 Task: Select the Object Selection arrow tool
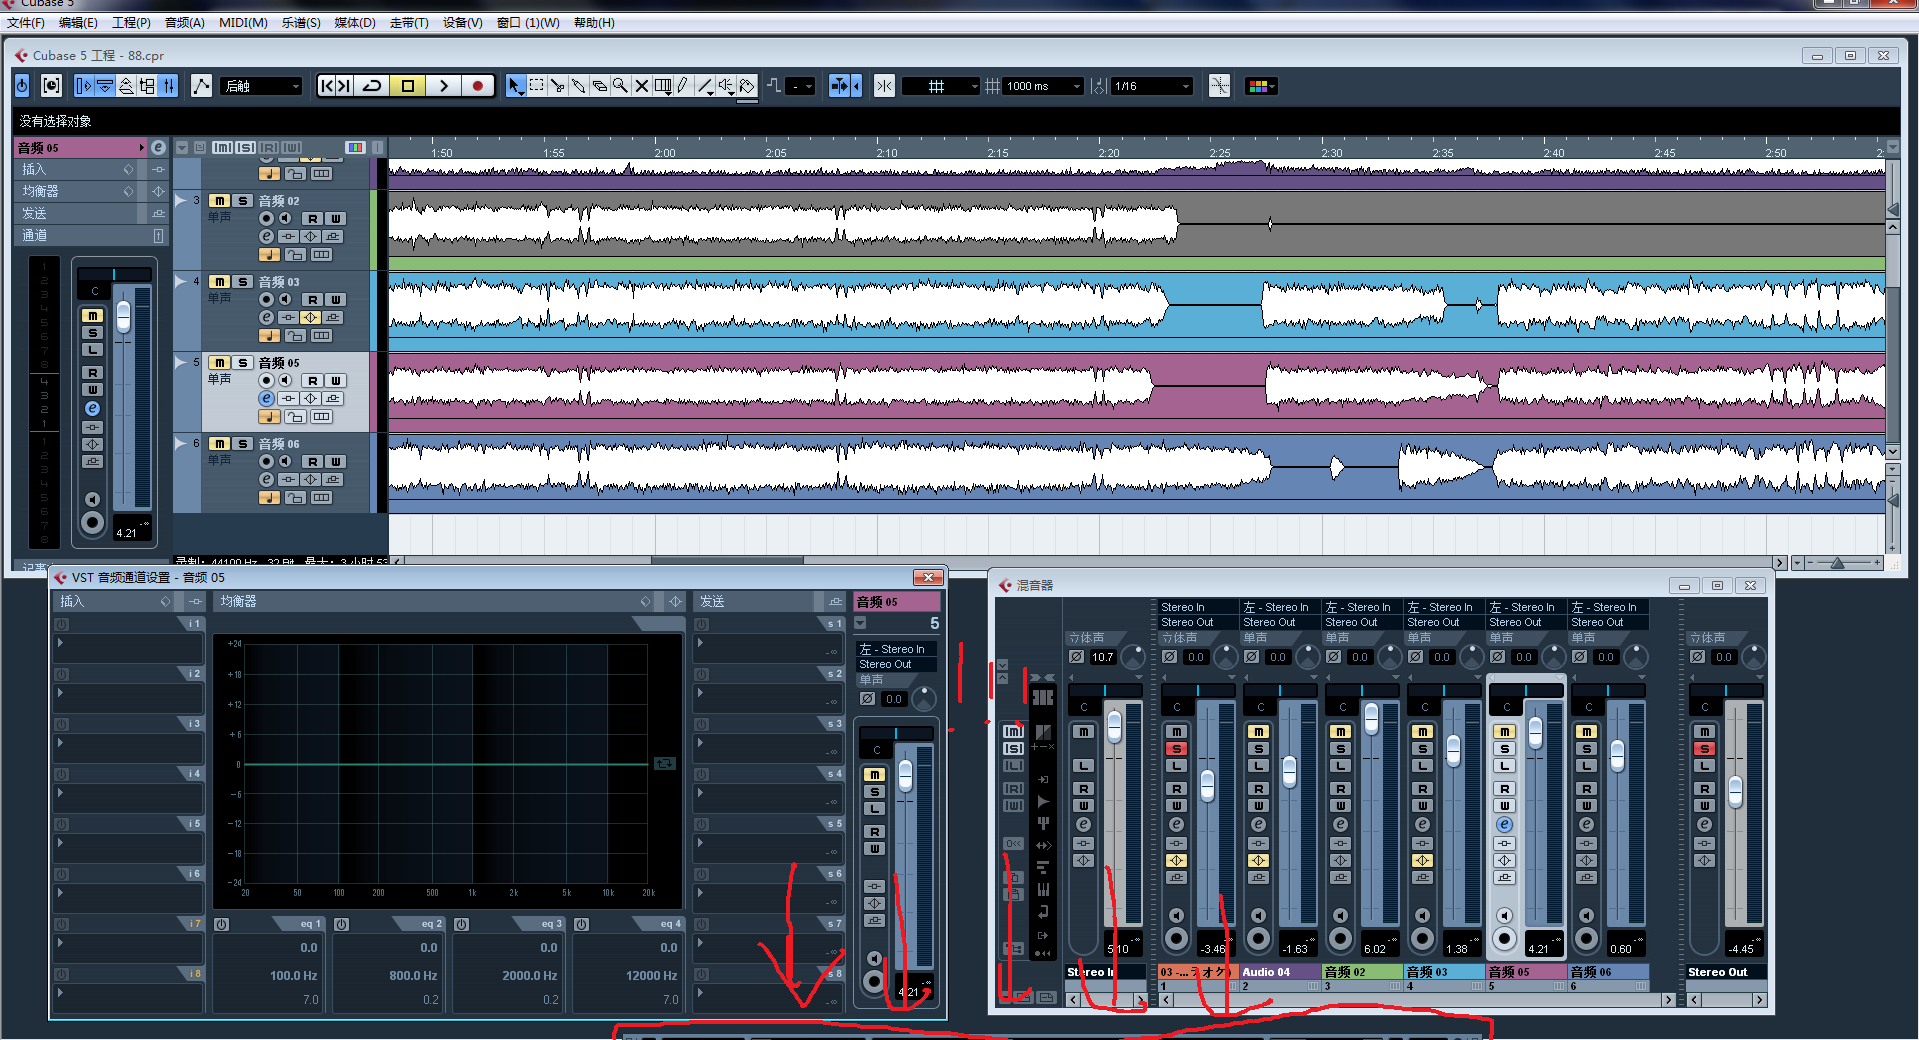click(515, 86)
